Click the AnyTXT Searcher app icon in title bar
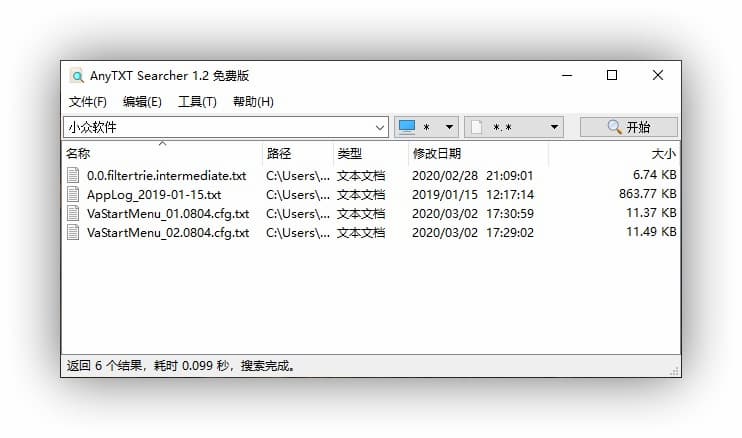Screen dimensions: 742x438 [77, 76]
